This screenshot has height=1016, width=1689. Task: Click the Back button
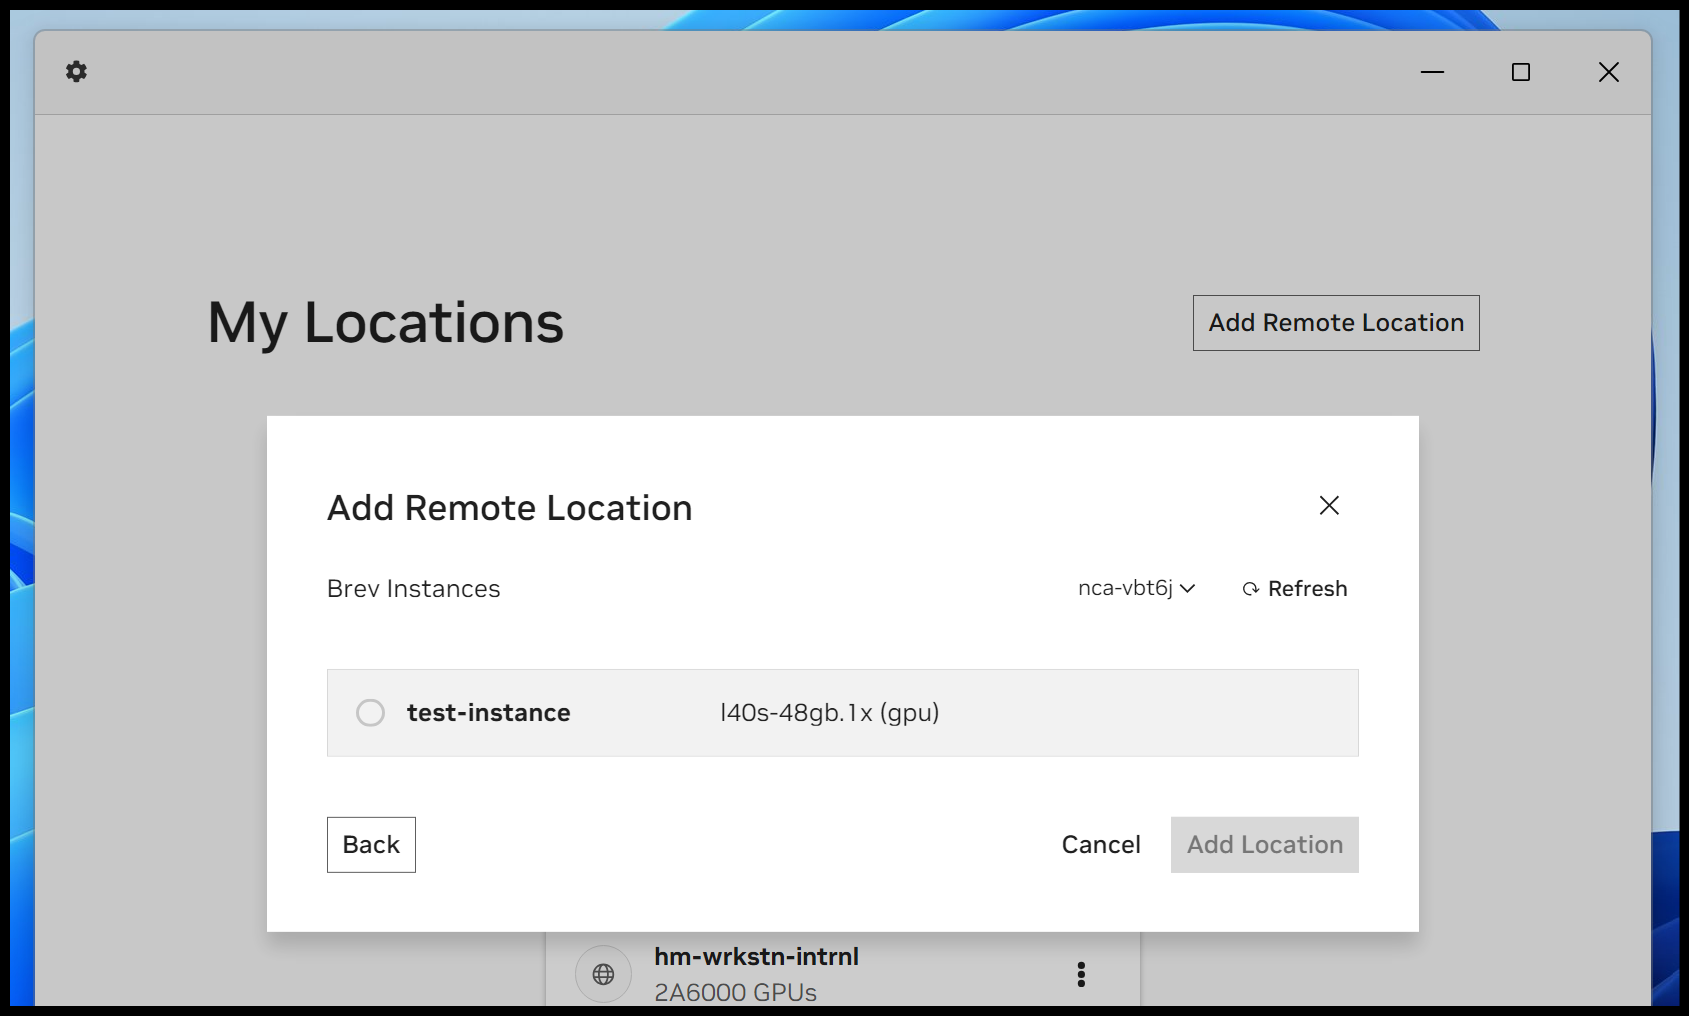click(371, 845)
